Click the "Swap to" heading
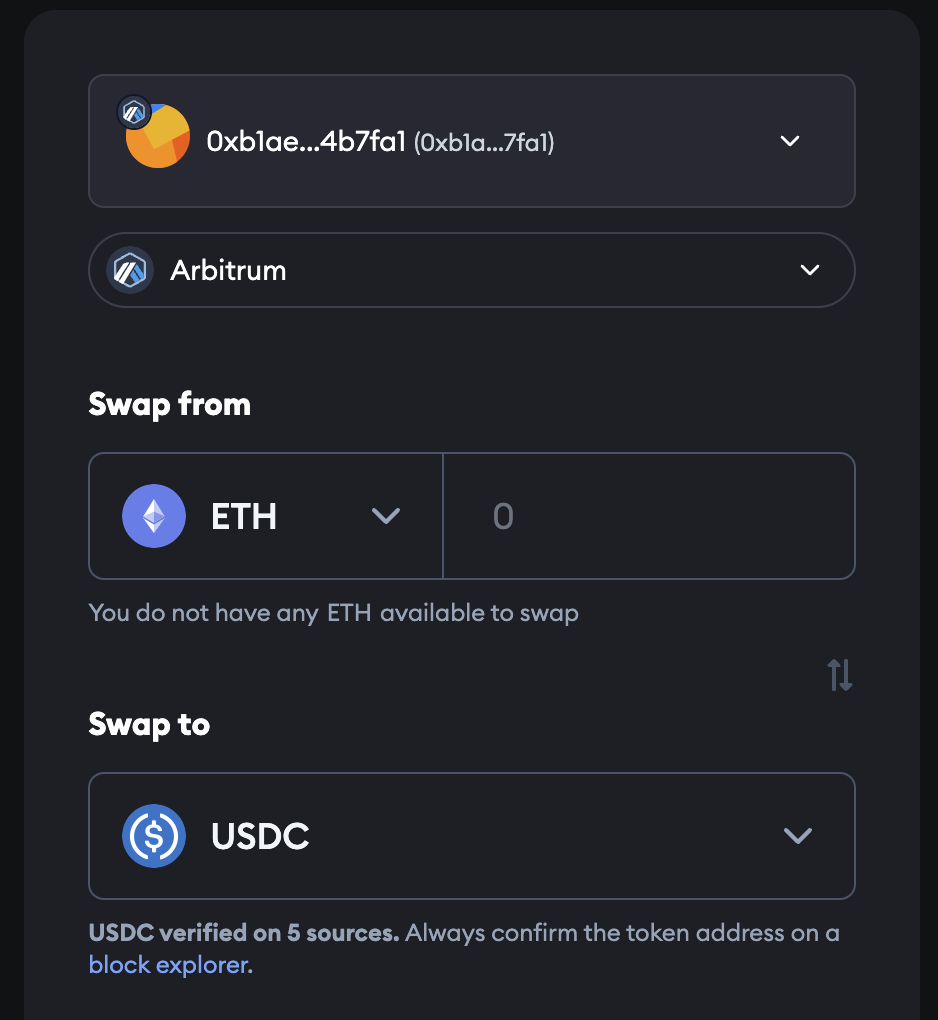This screenshot has height=1020, width=938. point(149,724)
